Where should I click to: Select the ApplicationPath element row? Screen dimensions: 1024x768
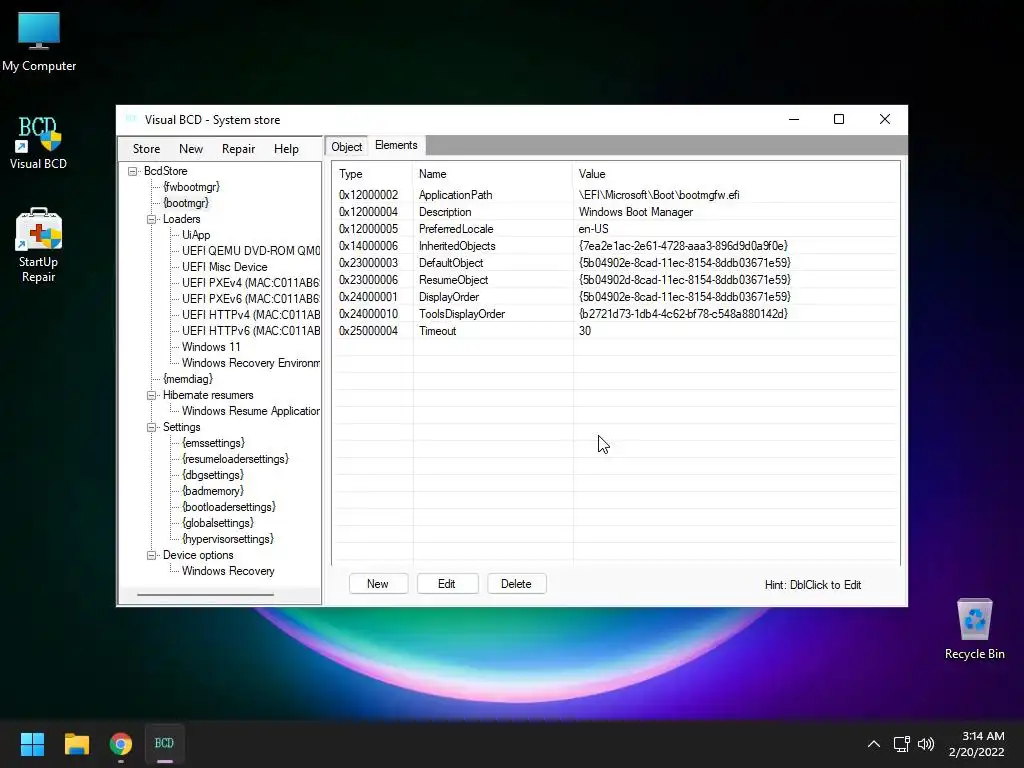click(616, 195)
